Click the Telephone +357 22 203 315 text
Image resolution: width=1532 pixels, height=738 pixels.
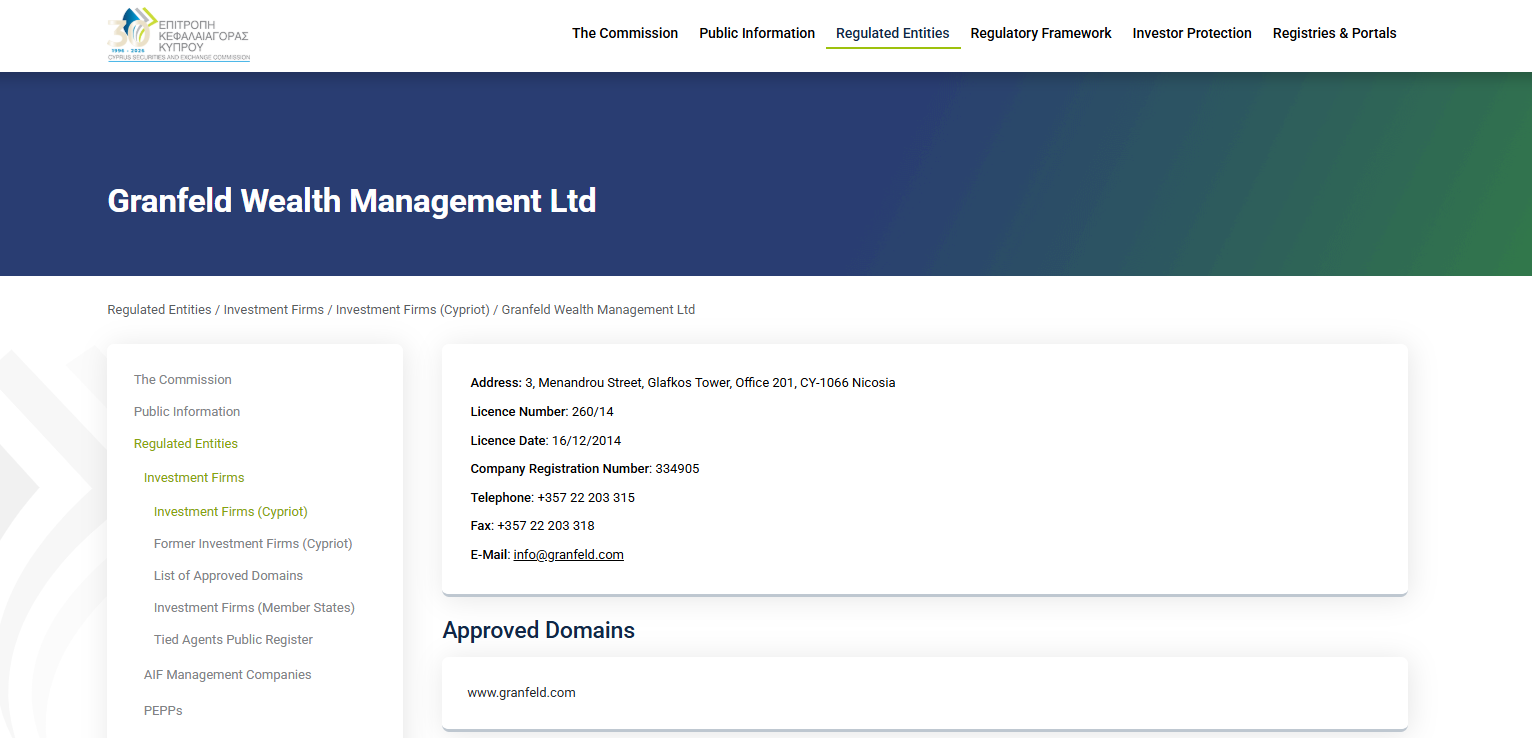click(553, 498)
